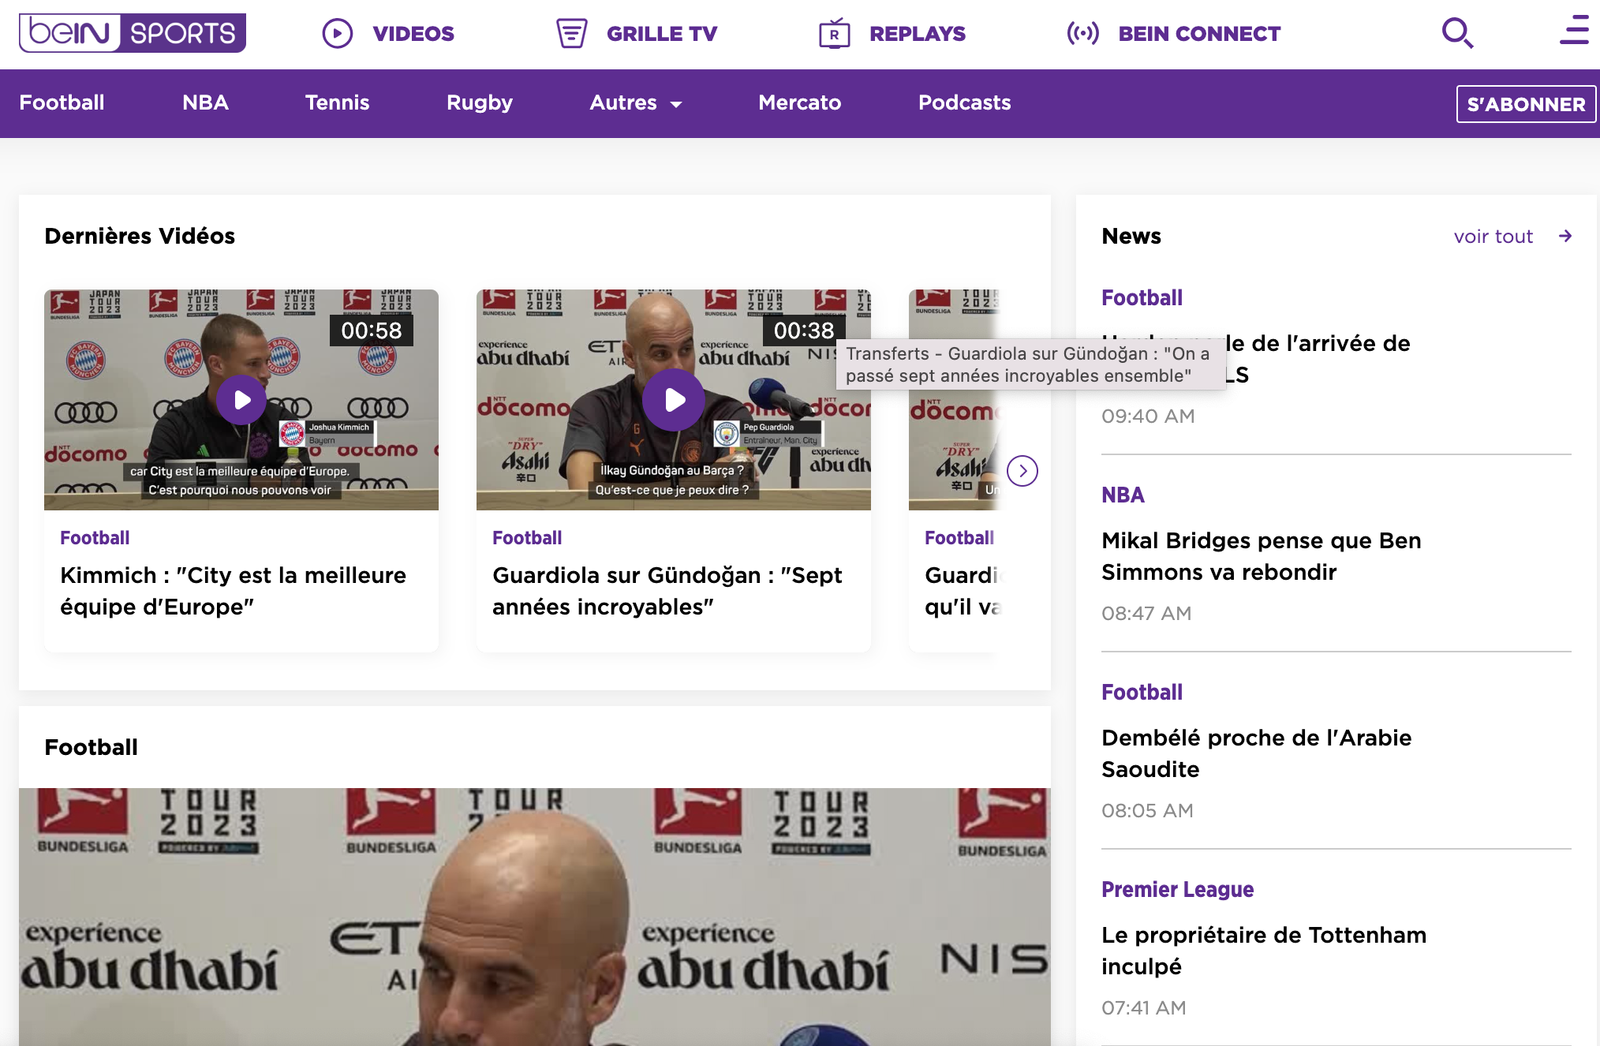Select the Tennis navigation tab
Screen dimensions: 1600x1046
tap(337, 103)
